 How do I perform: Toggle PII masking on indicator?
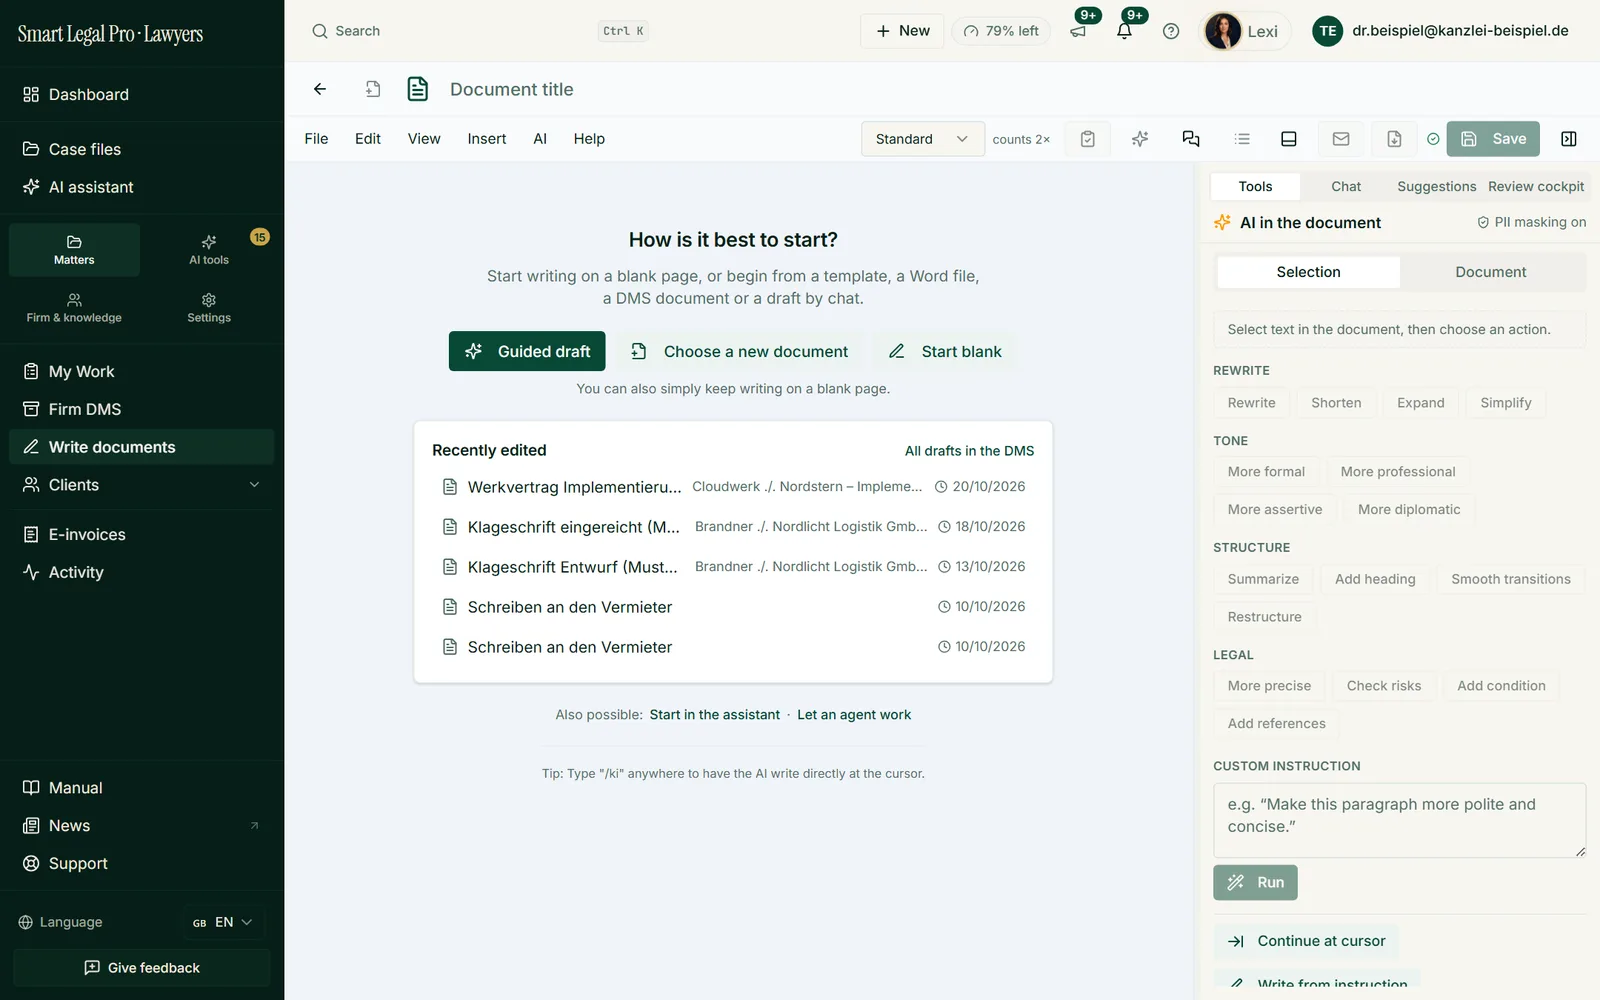pos(1532,222)
